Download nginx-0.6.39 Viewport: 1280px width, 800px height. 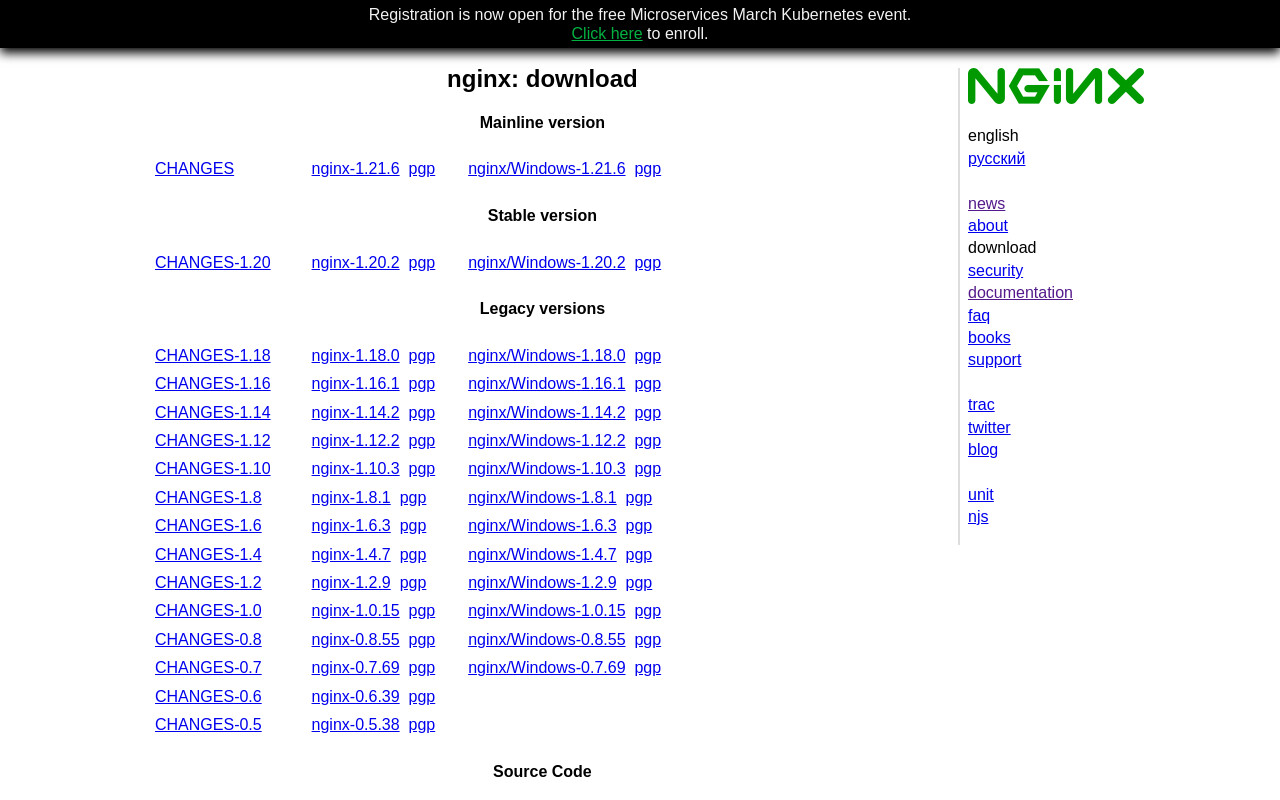(355, 697)
